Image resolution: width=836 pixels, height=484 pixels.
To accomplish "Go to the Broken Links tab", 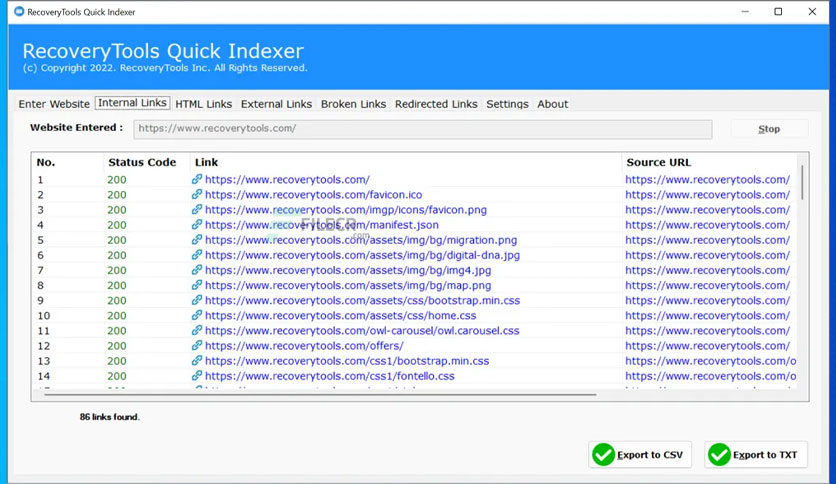I will click(x=353, y=104).
